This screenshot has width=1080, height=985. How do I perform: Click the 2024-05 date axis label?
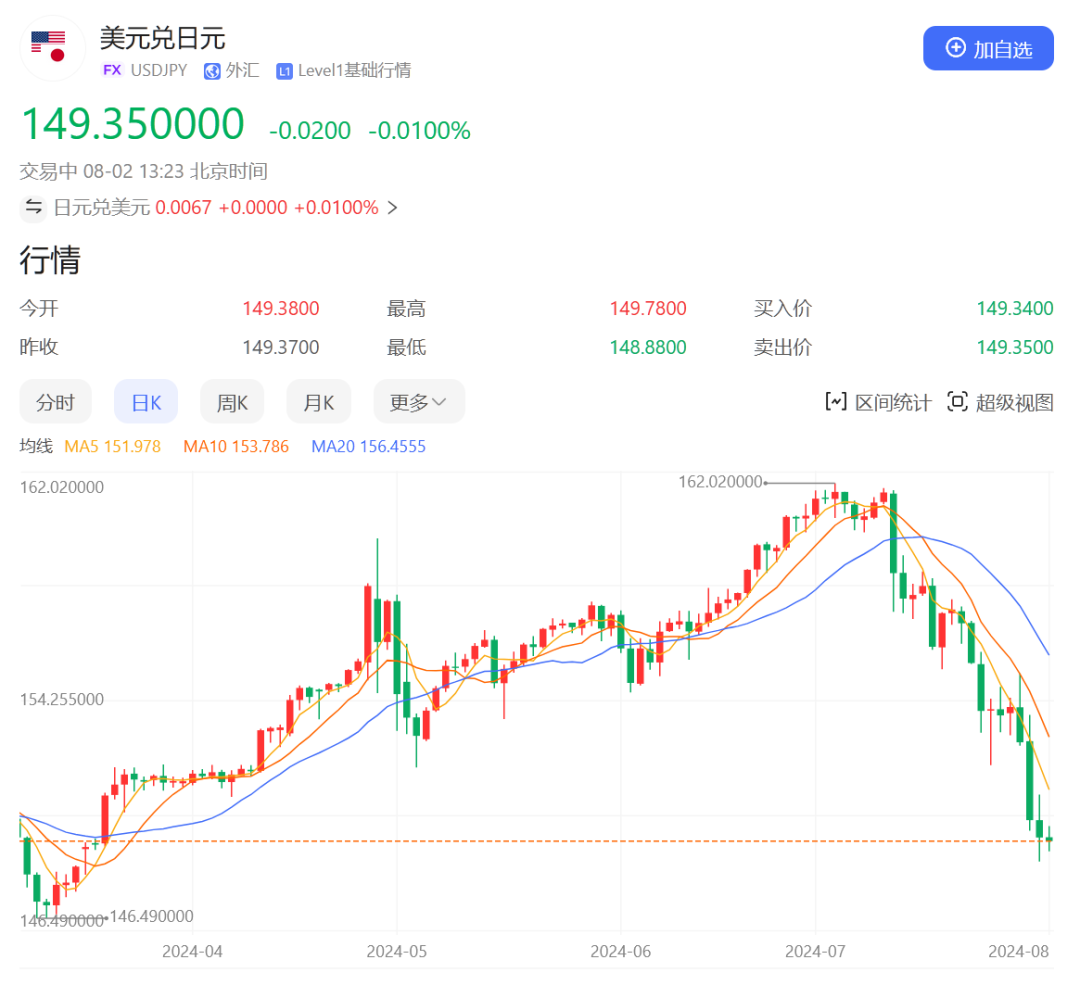pyautogui.click(x=397, y=951)
